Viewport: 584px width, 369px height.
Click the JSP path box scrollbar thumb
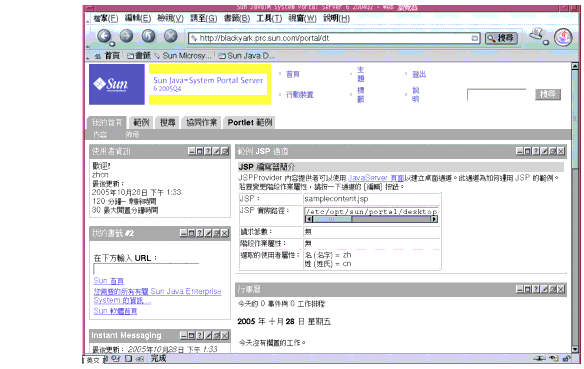(x=332, y=219)
